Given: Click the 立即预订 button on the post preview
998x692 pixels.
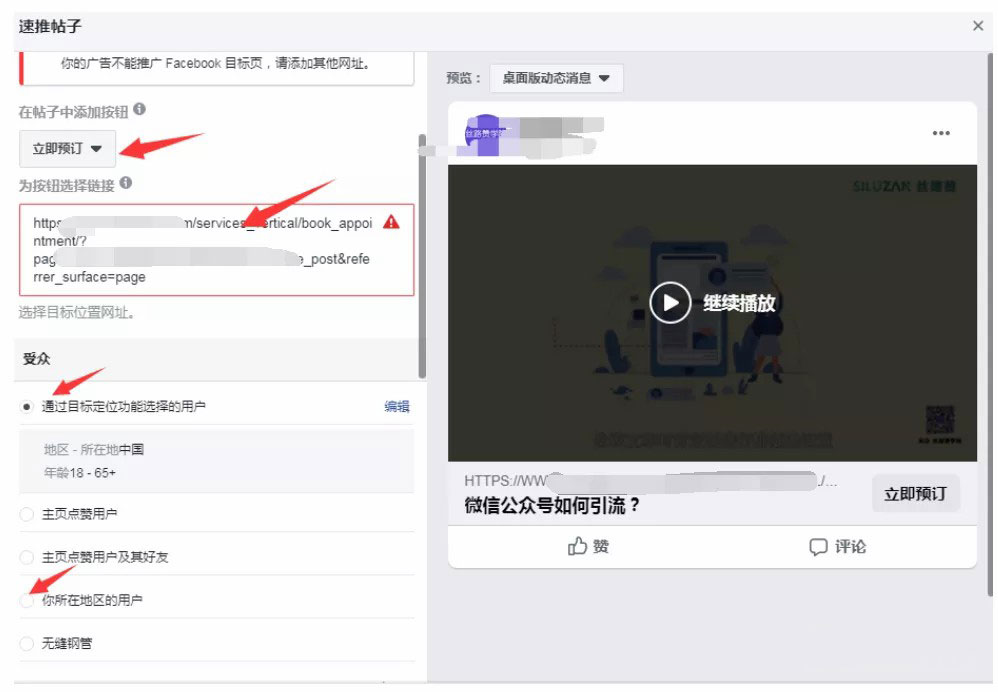Looking at the screenshot, I should (915, 493).
